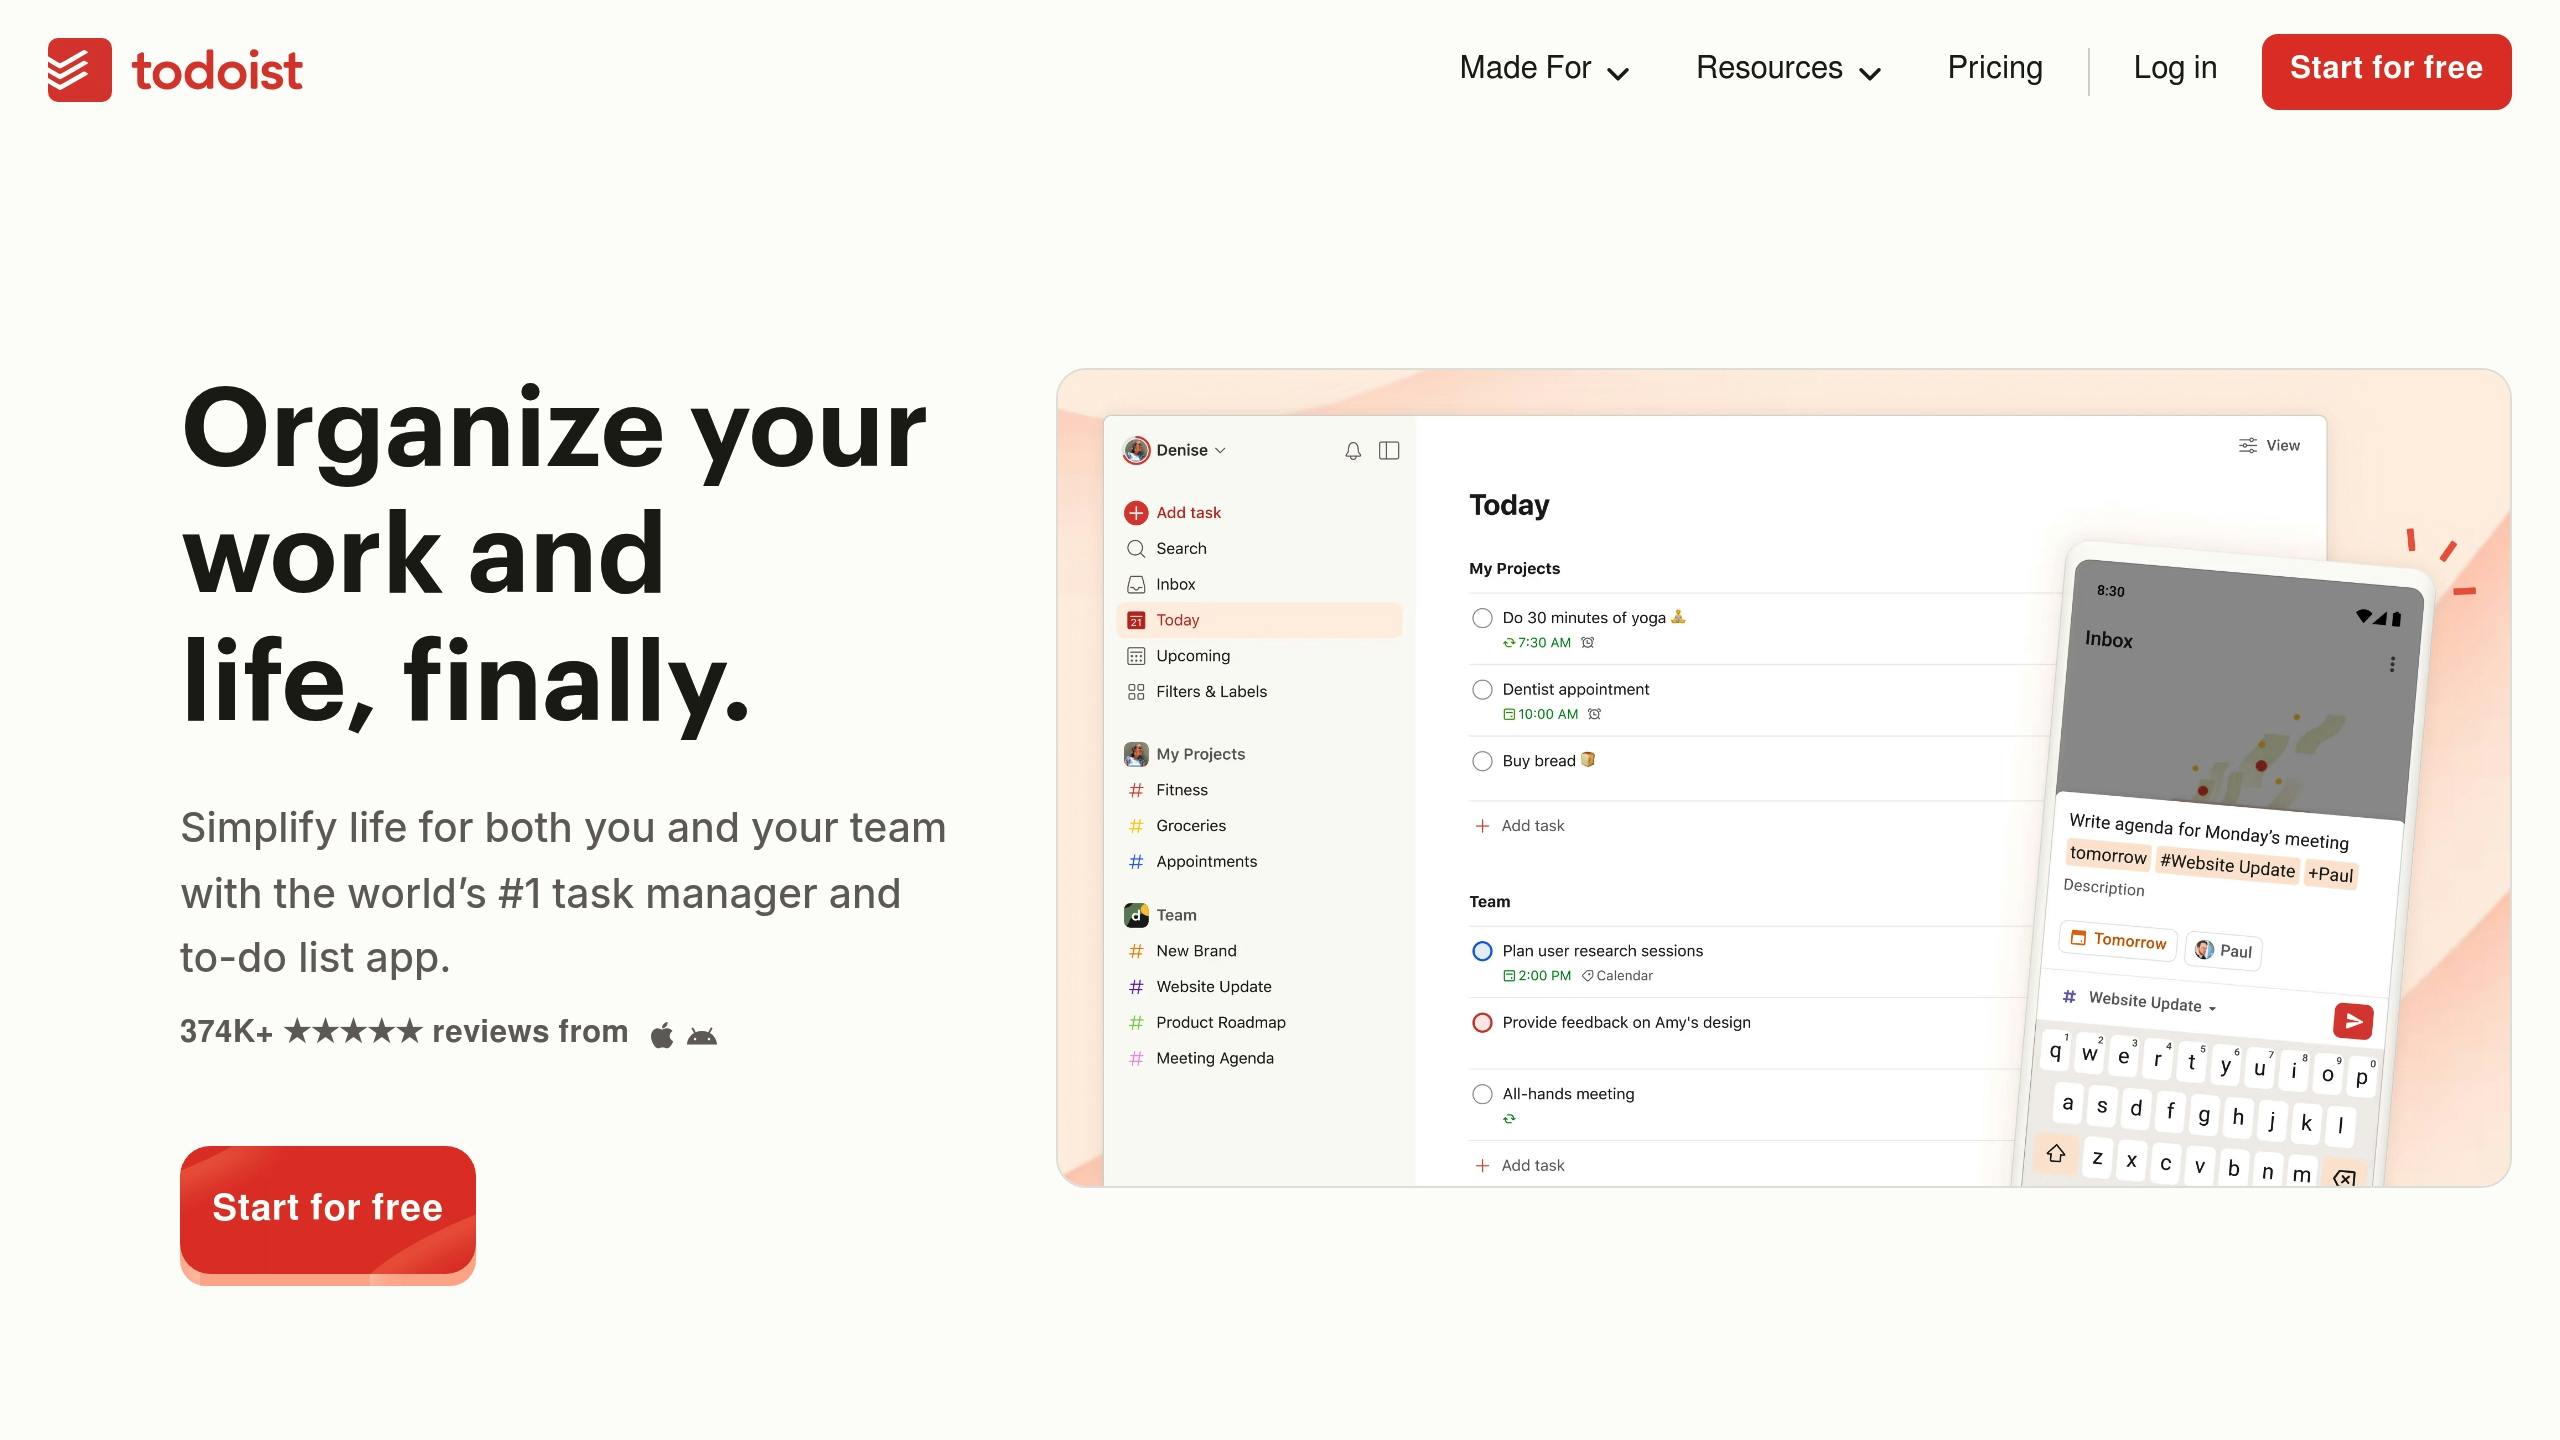
Task: Click the red plus Add task icon
Action: coord(1136,513)
